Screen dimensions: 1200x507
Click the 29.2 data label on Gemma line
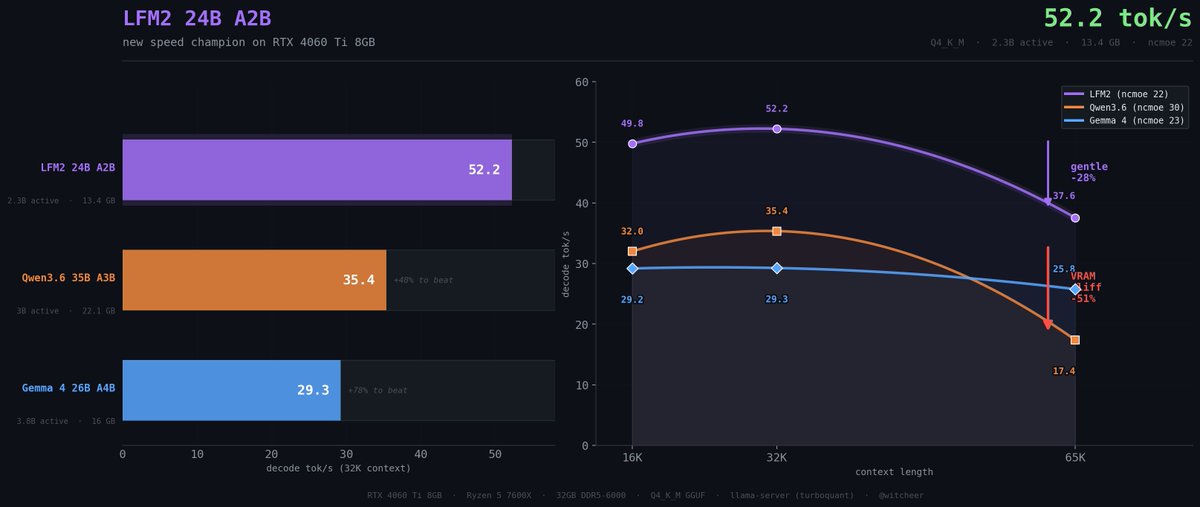[x=632, y=299]
